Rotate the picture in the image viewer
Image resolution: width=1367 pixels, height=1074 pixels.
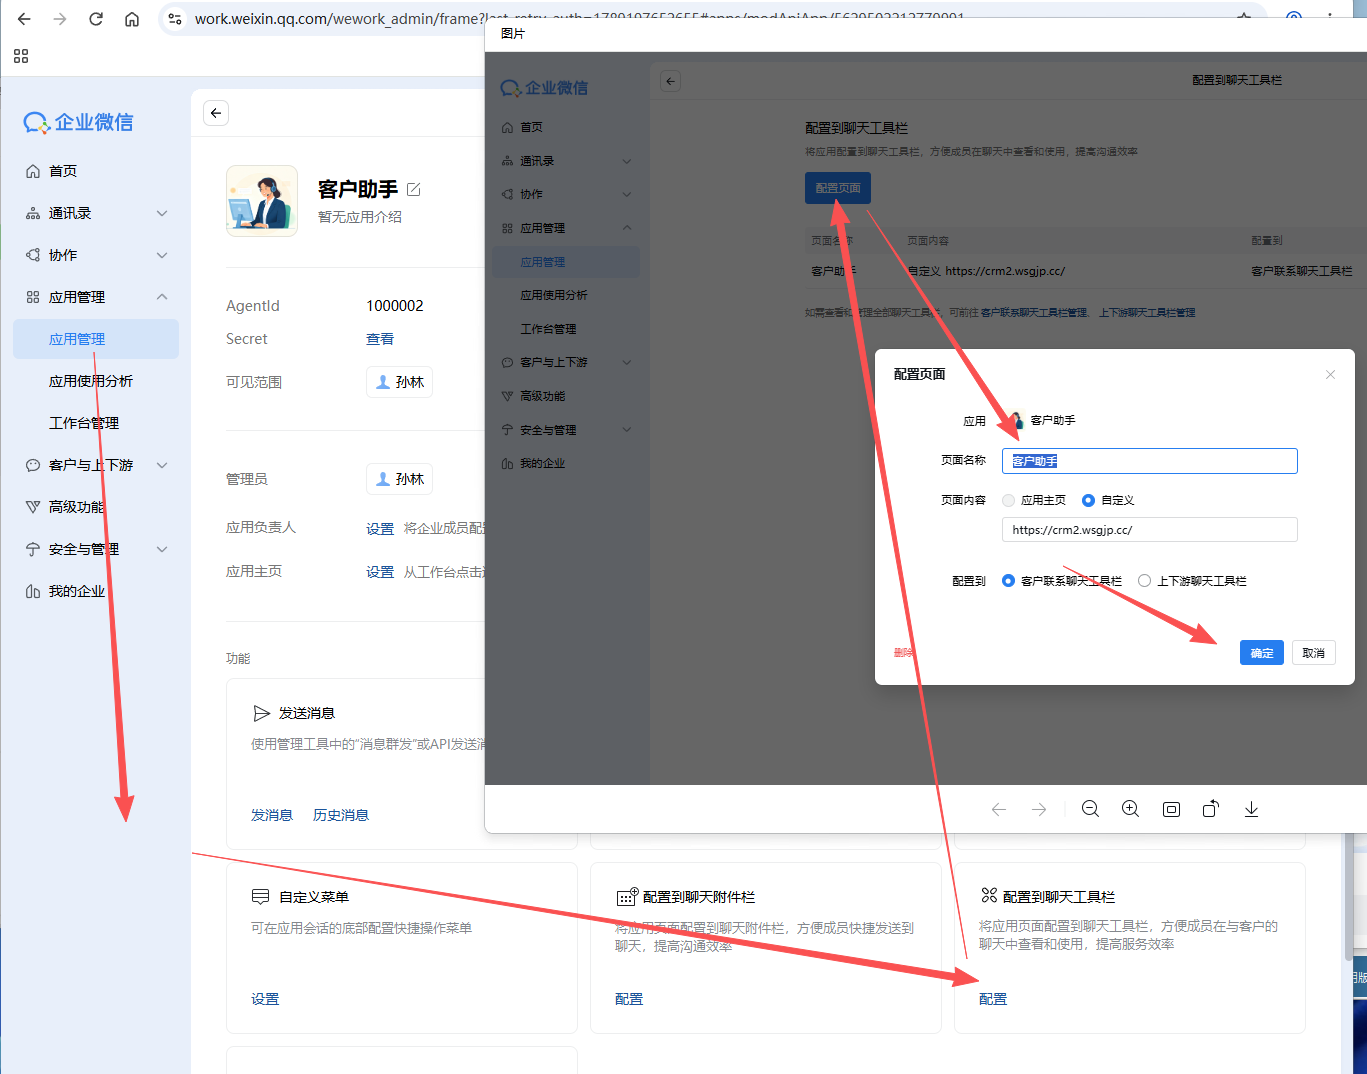pyautogui.click(x=1211, y=809)
